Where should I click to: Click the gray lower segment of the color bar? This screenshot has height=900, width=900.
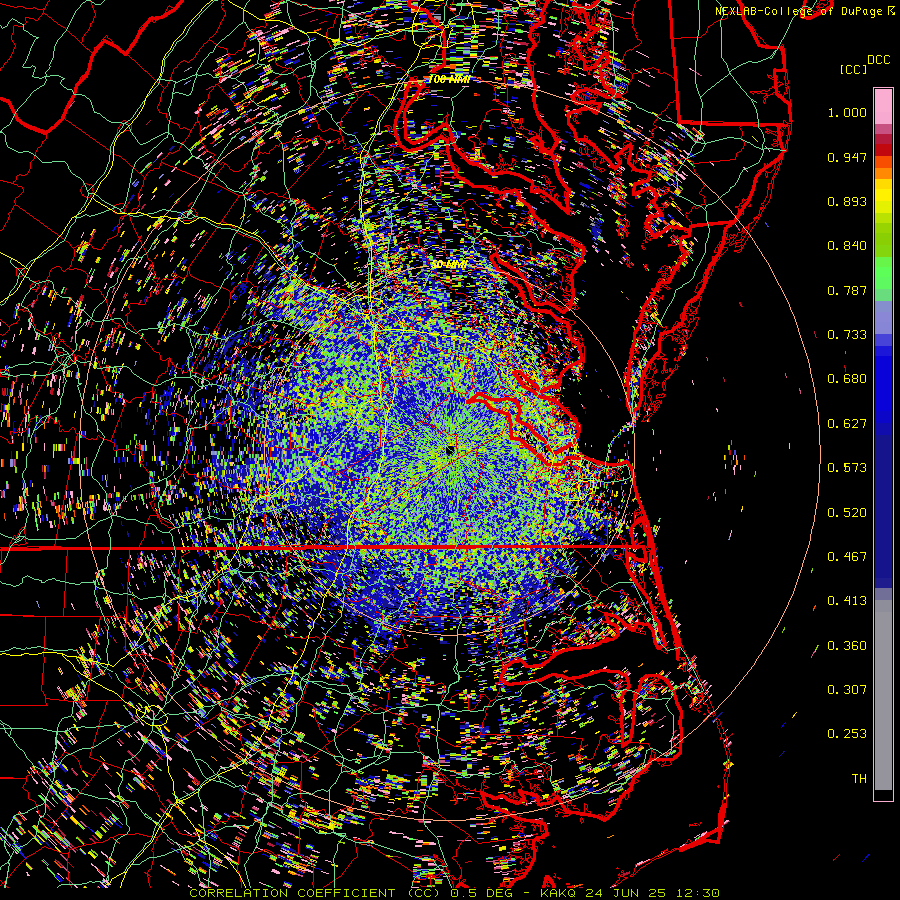(x=883, y=695)
